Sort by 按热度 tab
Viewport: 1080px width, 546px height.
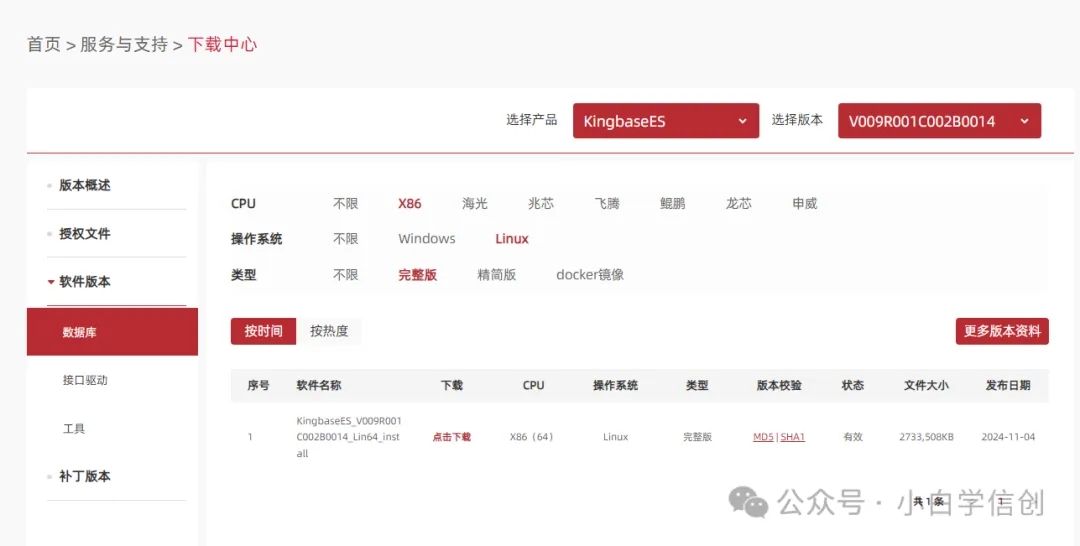pos(329,331)
